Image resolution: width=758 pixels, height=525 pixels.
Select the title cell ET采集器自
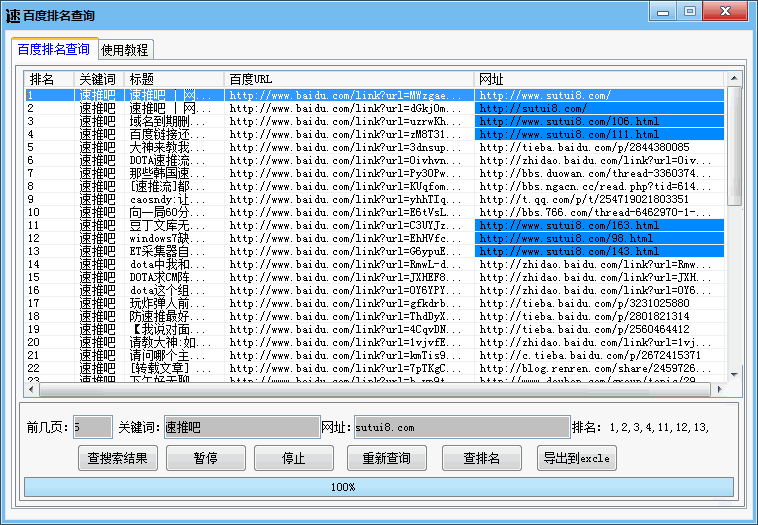pos(174,251)
